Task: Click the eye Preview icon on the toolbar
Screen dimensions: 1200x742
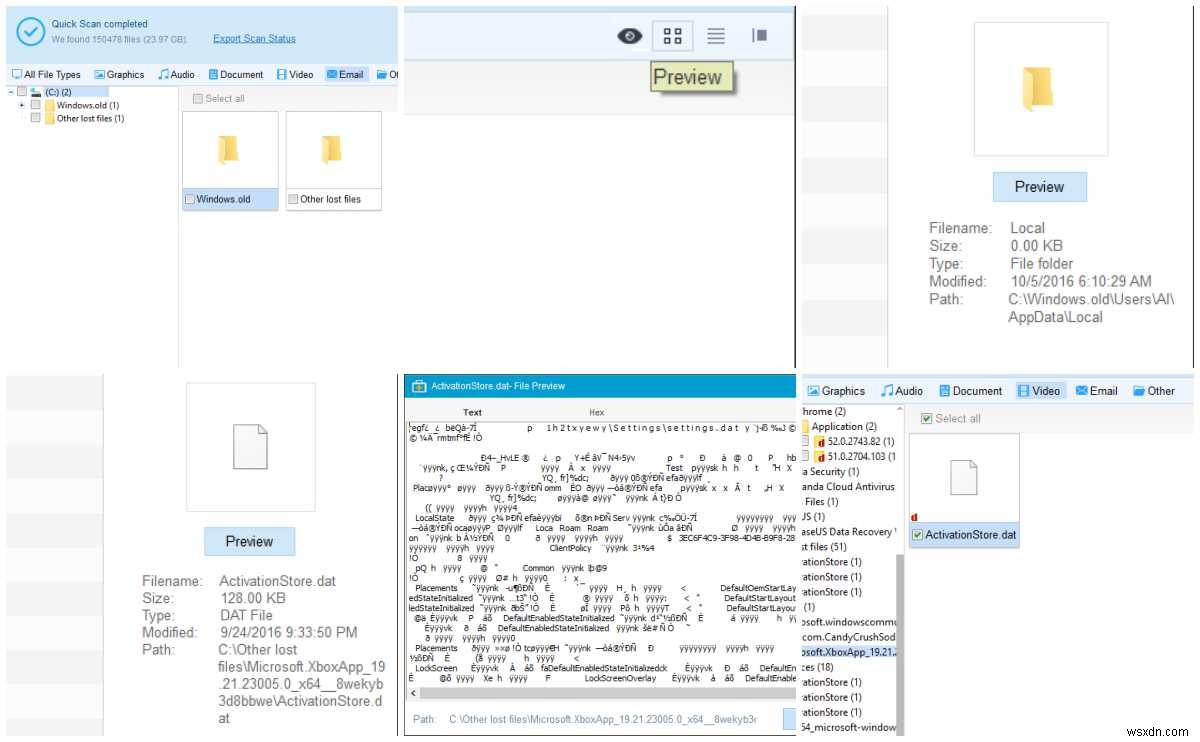Action: click(629, 34)
